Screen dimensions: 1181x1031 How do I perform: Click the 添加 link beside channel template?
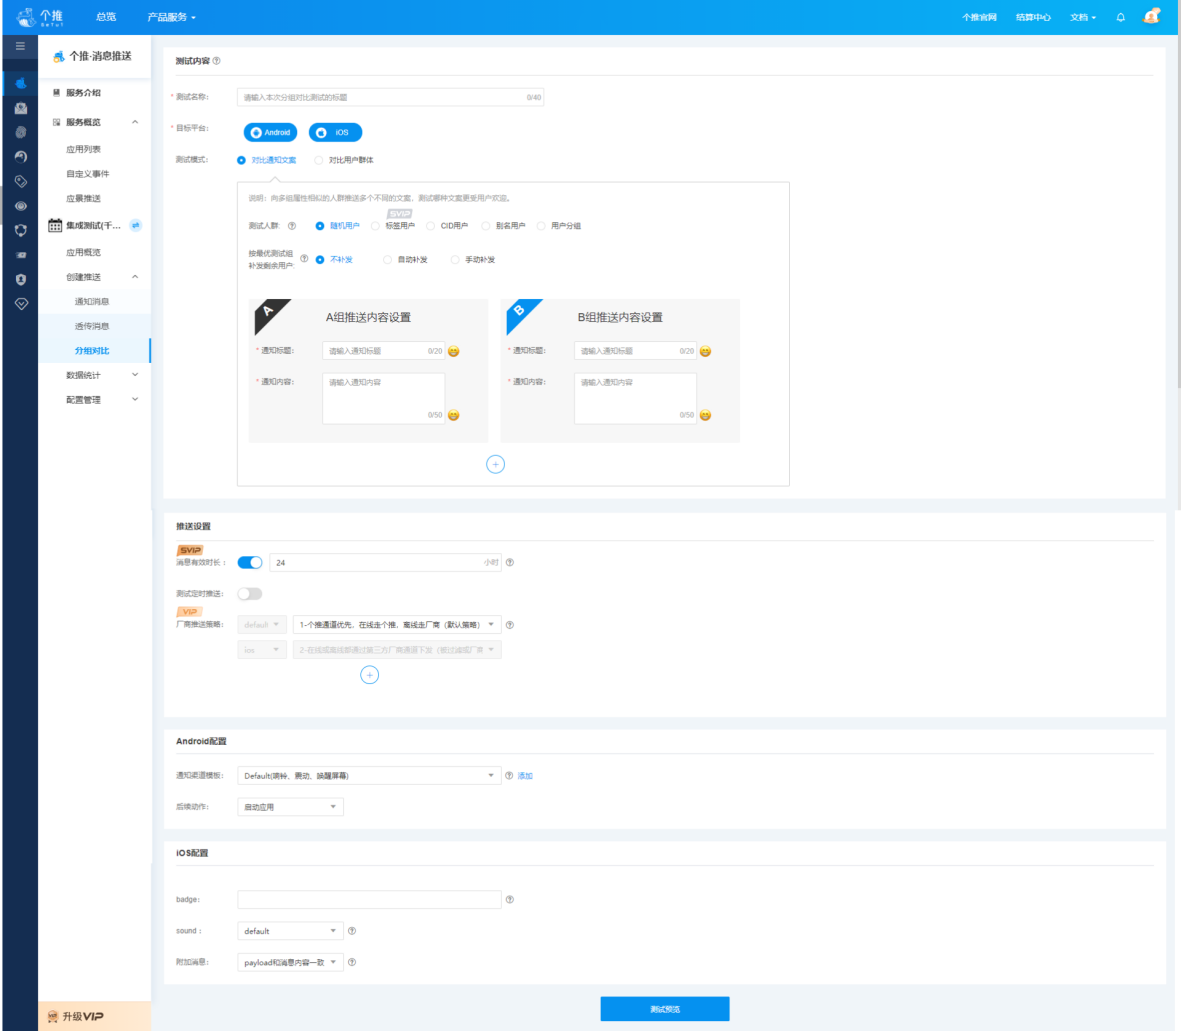(x=525, y=776)
